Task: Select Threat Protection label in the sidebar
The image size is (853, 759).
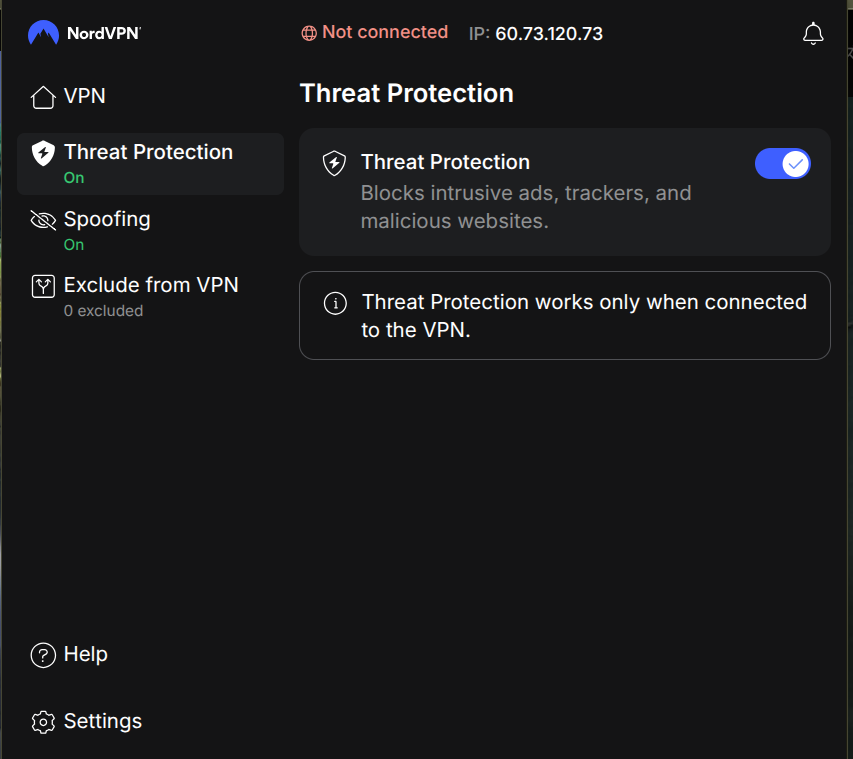Action: (148, 152)
